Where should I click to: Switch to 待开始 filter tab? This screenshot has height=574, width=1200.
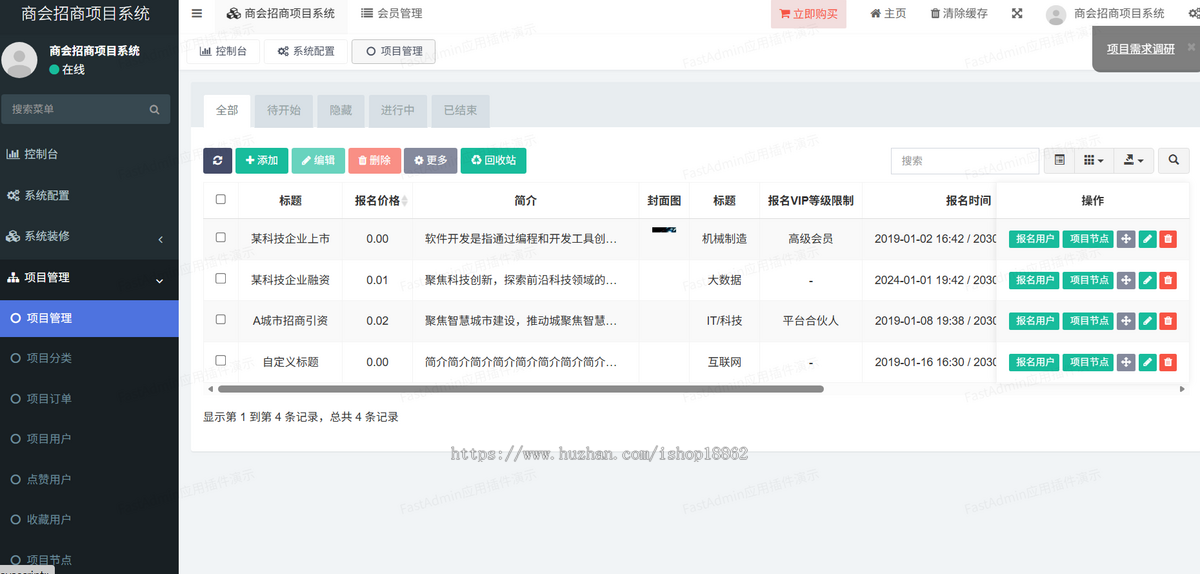point(284,110)
